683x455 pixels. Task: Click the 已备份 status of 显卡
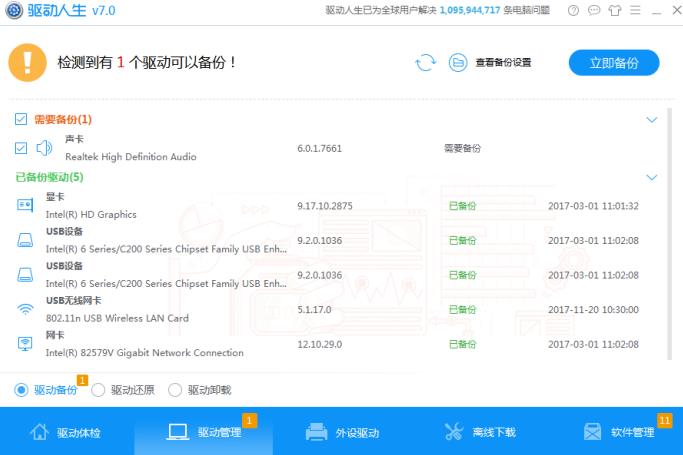(463, 206)
